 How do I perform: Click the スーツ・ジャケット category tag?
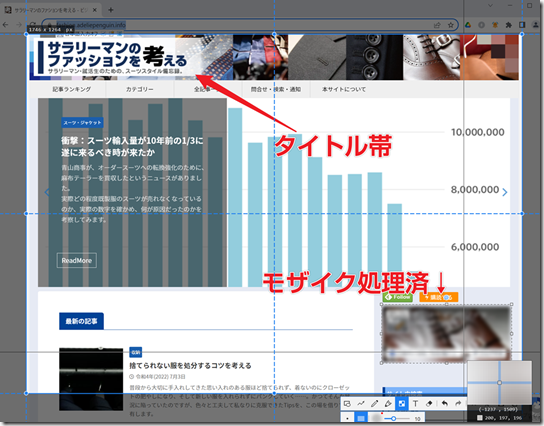82,122
